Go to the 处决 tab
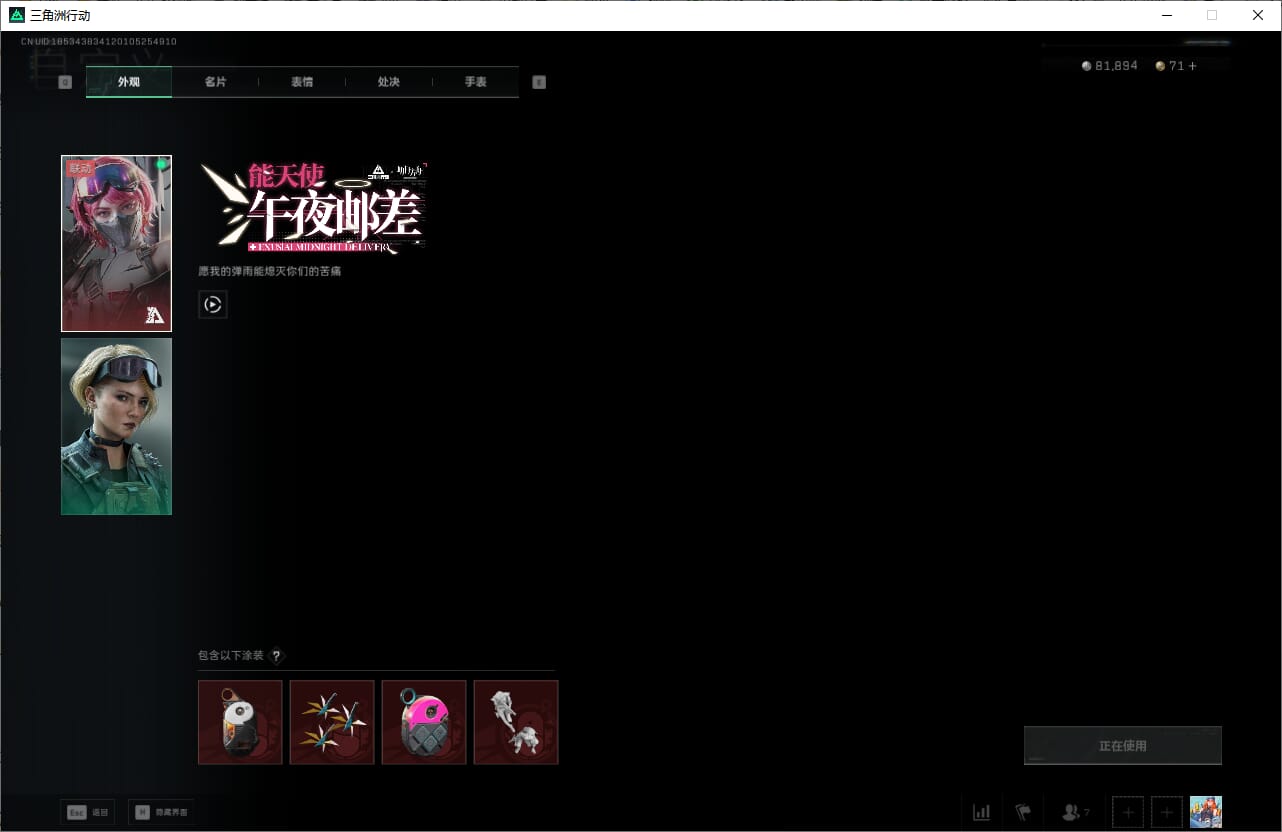This screenshot has height=832, width=1282. tap(389, 82)
